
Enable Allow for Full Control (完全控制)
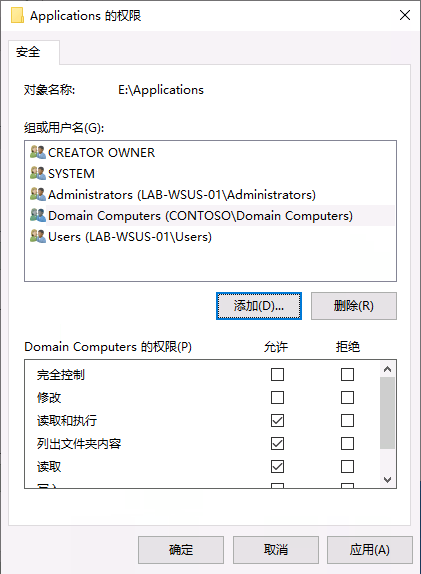pos(277,374)
